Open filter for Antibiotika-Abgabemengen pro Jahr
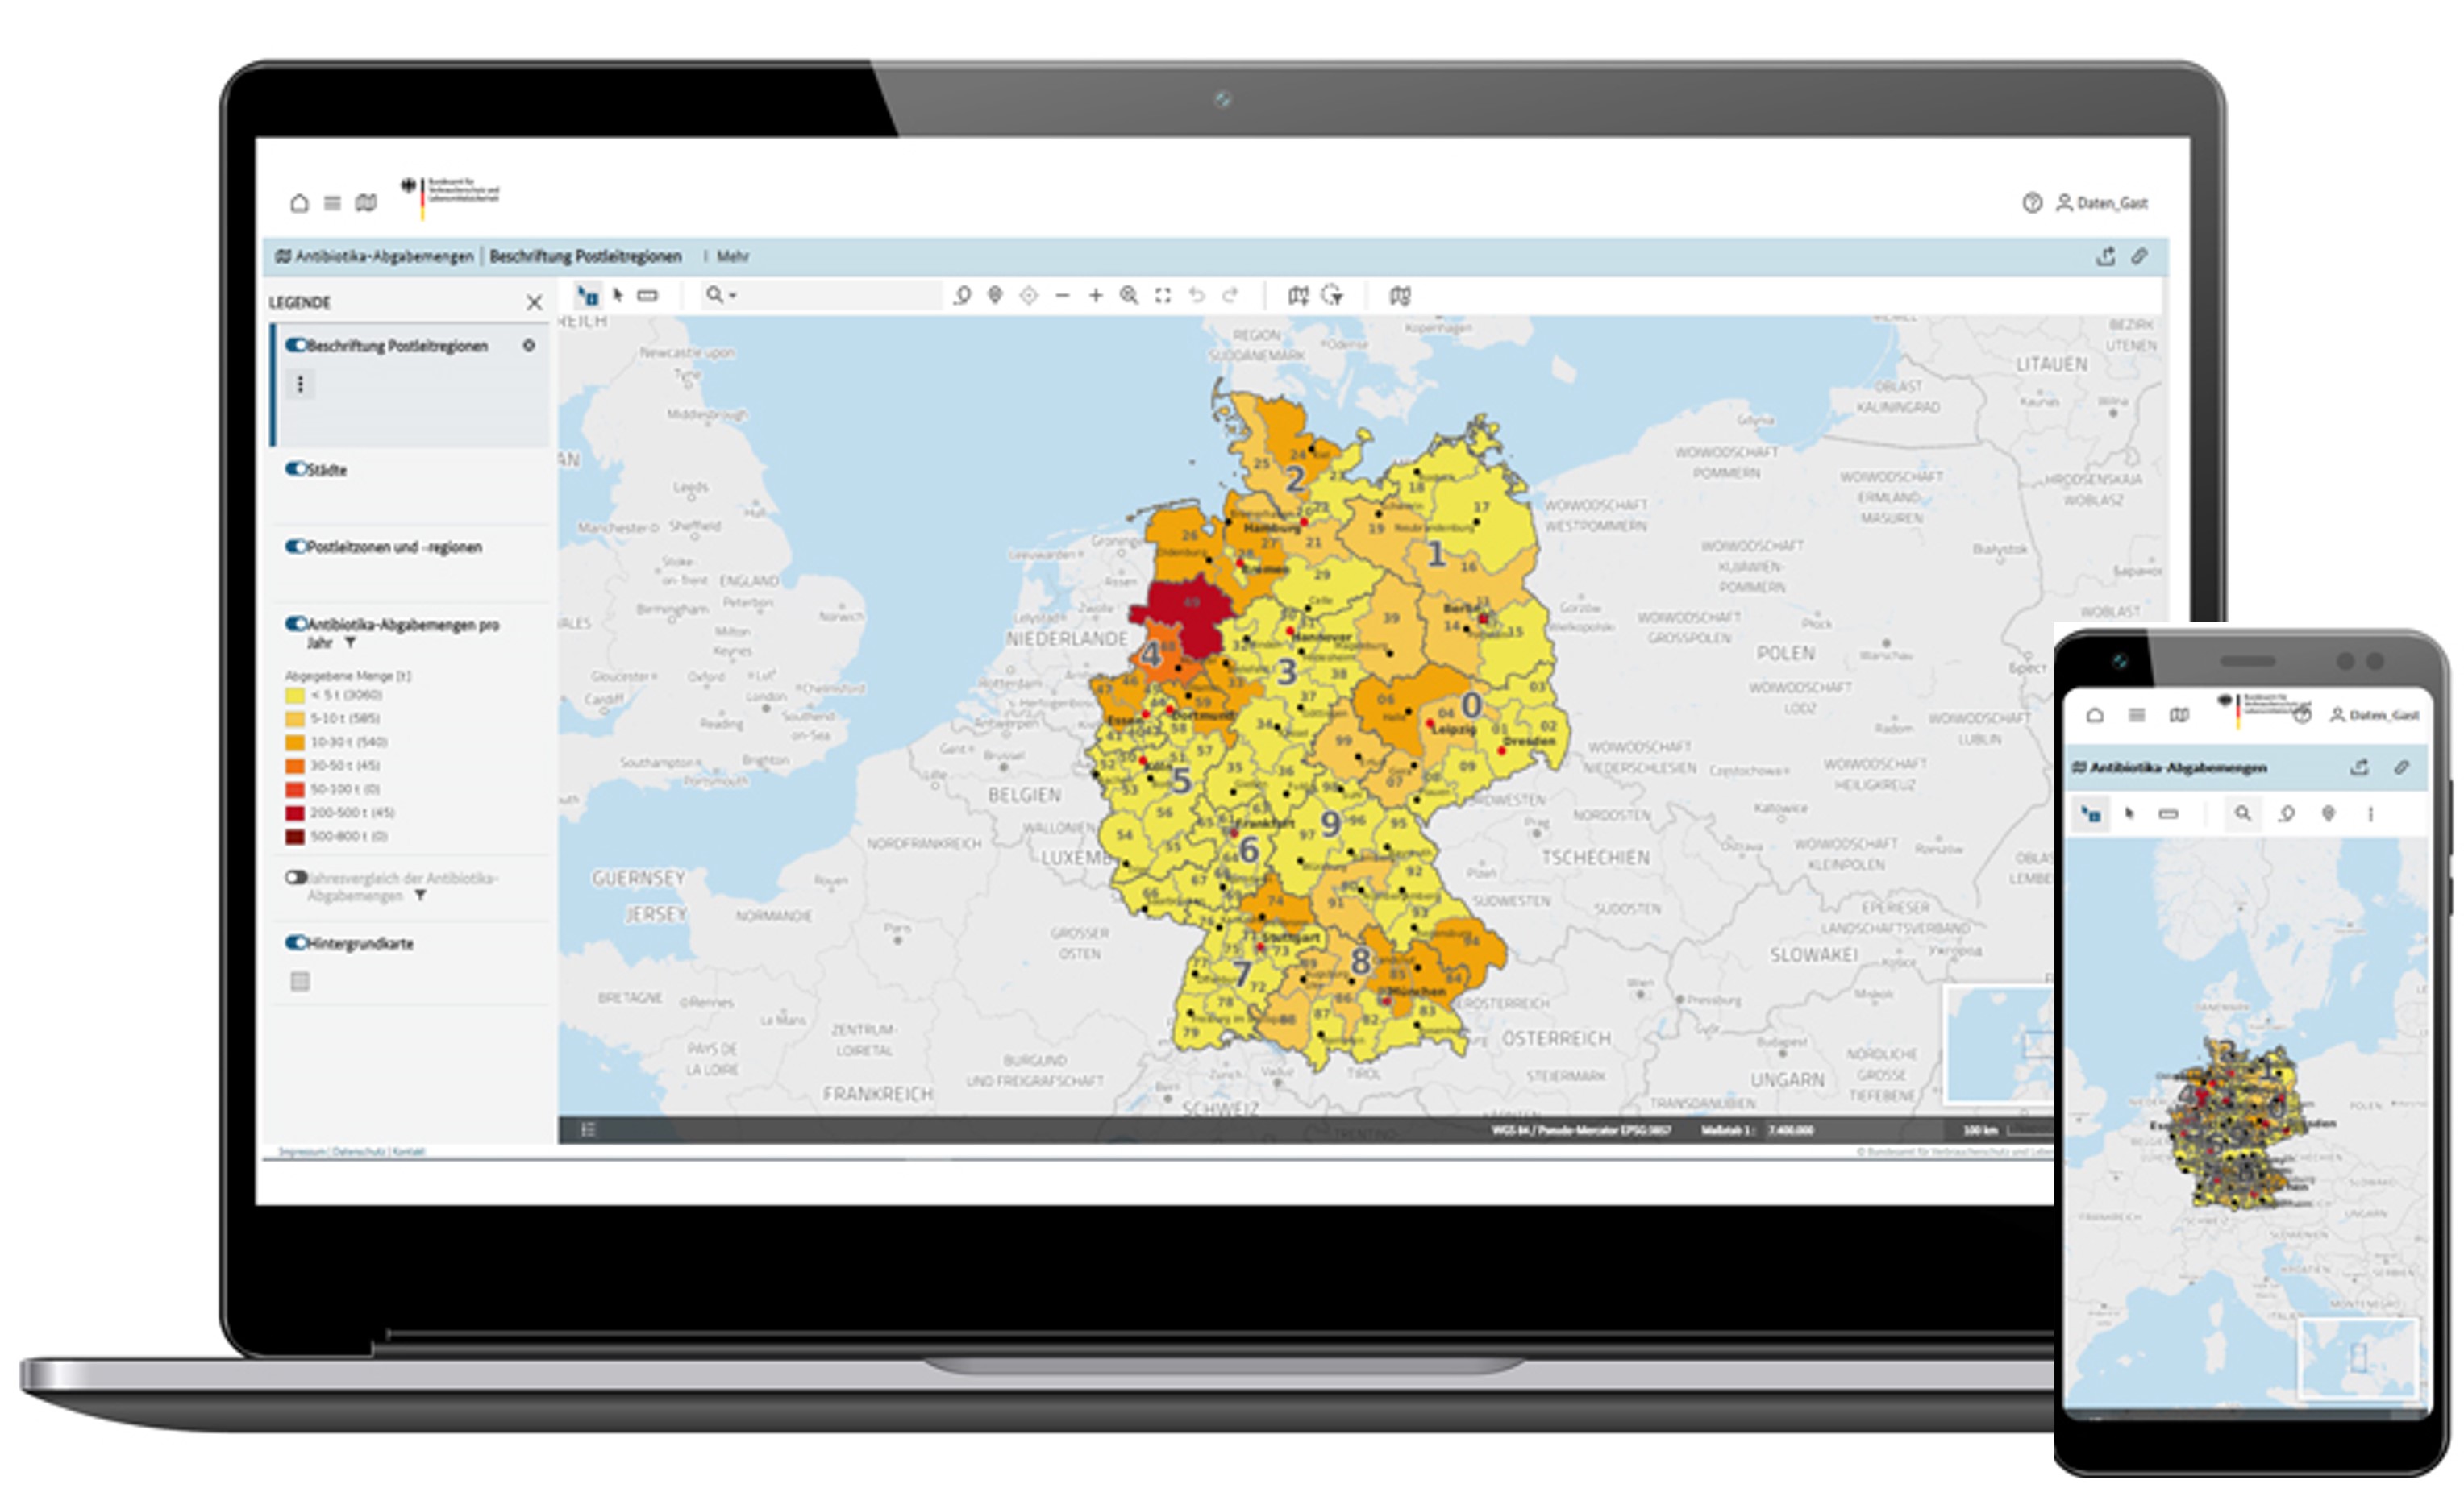Viewport: 2464px width, 1505px height. coord(350,643)
